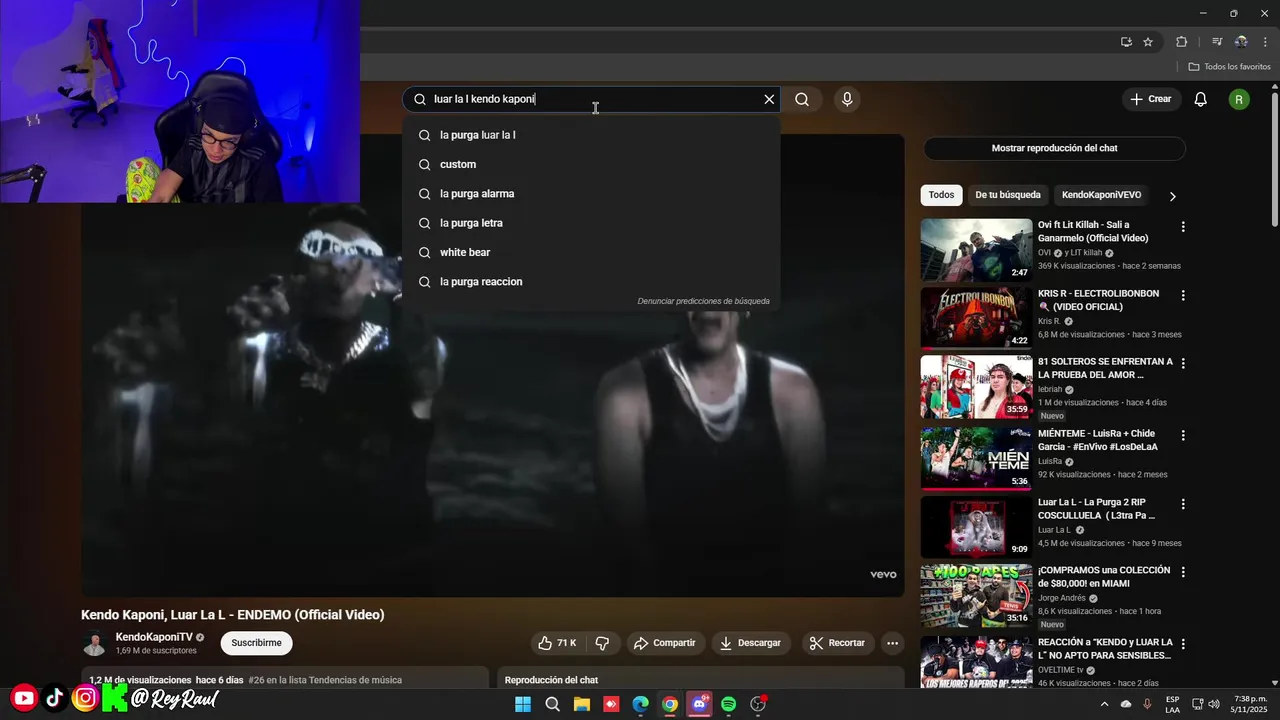
Task: Open the red app icon next to File Explorer
Action: tap(611, 704)
